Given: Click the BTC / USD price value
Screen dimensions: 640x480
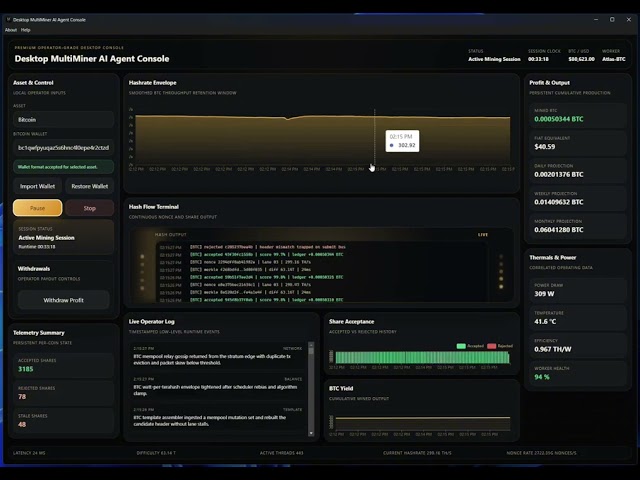Looking at the screenshot, I should [581, 59].
